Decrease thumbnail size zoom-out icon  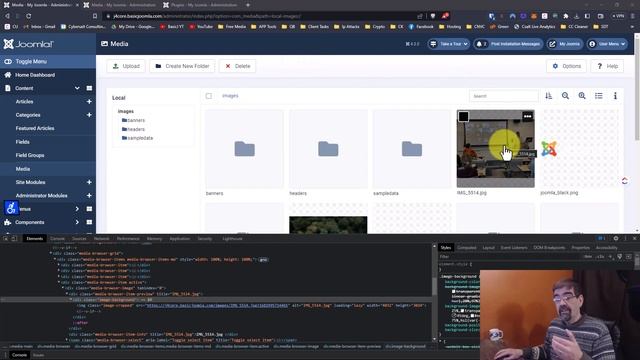565,96
